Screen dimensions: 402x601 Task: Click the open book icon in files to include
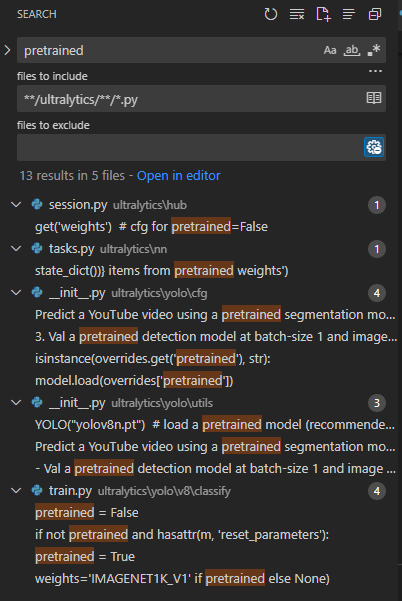point(374,98)
